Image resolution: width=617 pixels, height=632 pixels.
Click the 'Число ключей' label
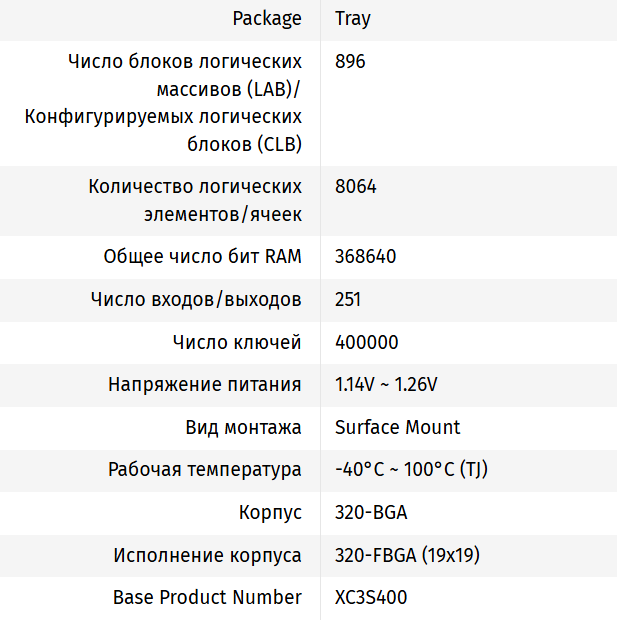(237, 343)
